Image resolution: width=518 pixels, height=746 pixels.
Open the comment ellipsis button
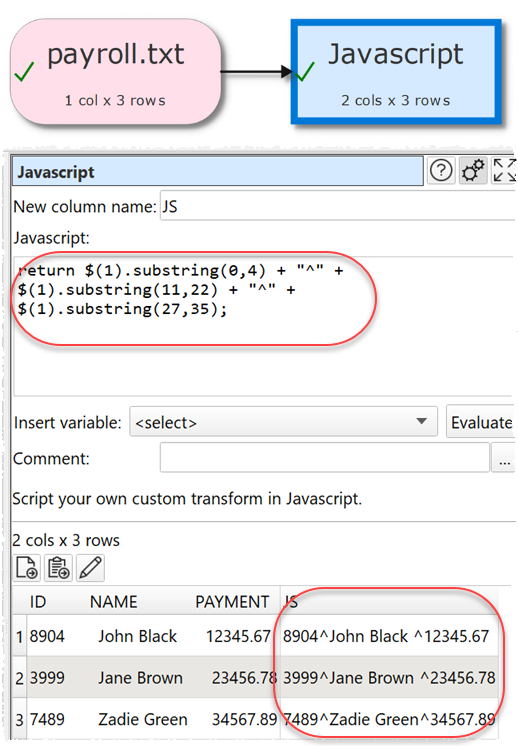pos(504,457)
